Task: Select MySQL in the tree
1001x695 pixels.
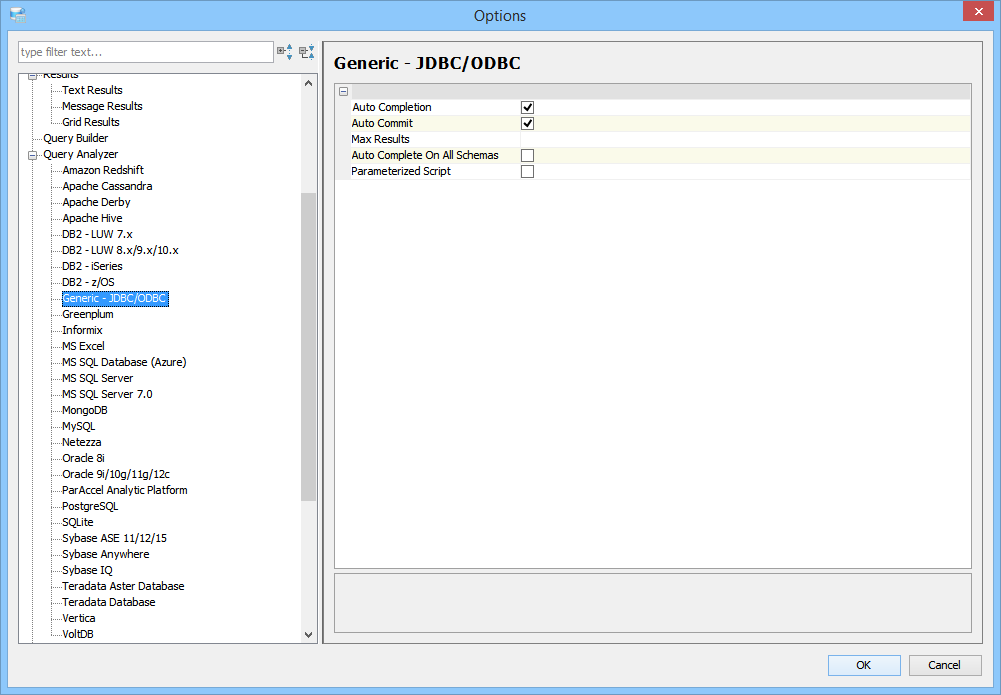Action: point(79,426)
